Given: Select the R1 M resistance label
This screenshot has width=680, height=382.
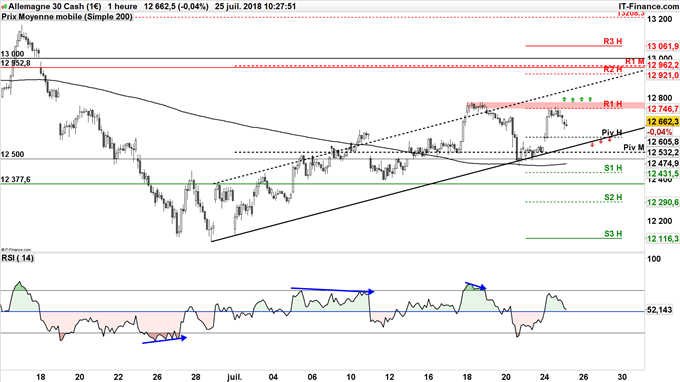Looking at the screenshot, I should pyautogui.click(x=634, y=61).
